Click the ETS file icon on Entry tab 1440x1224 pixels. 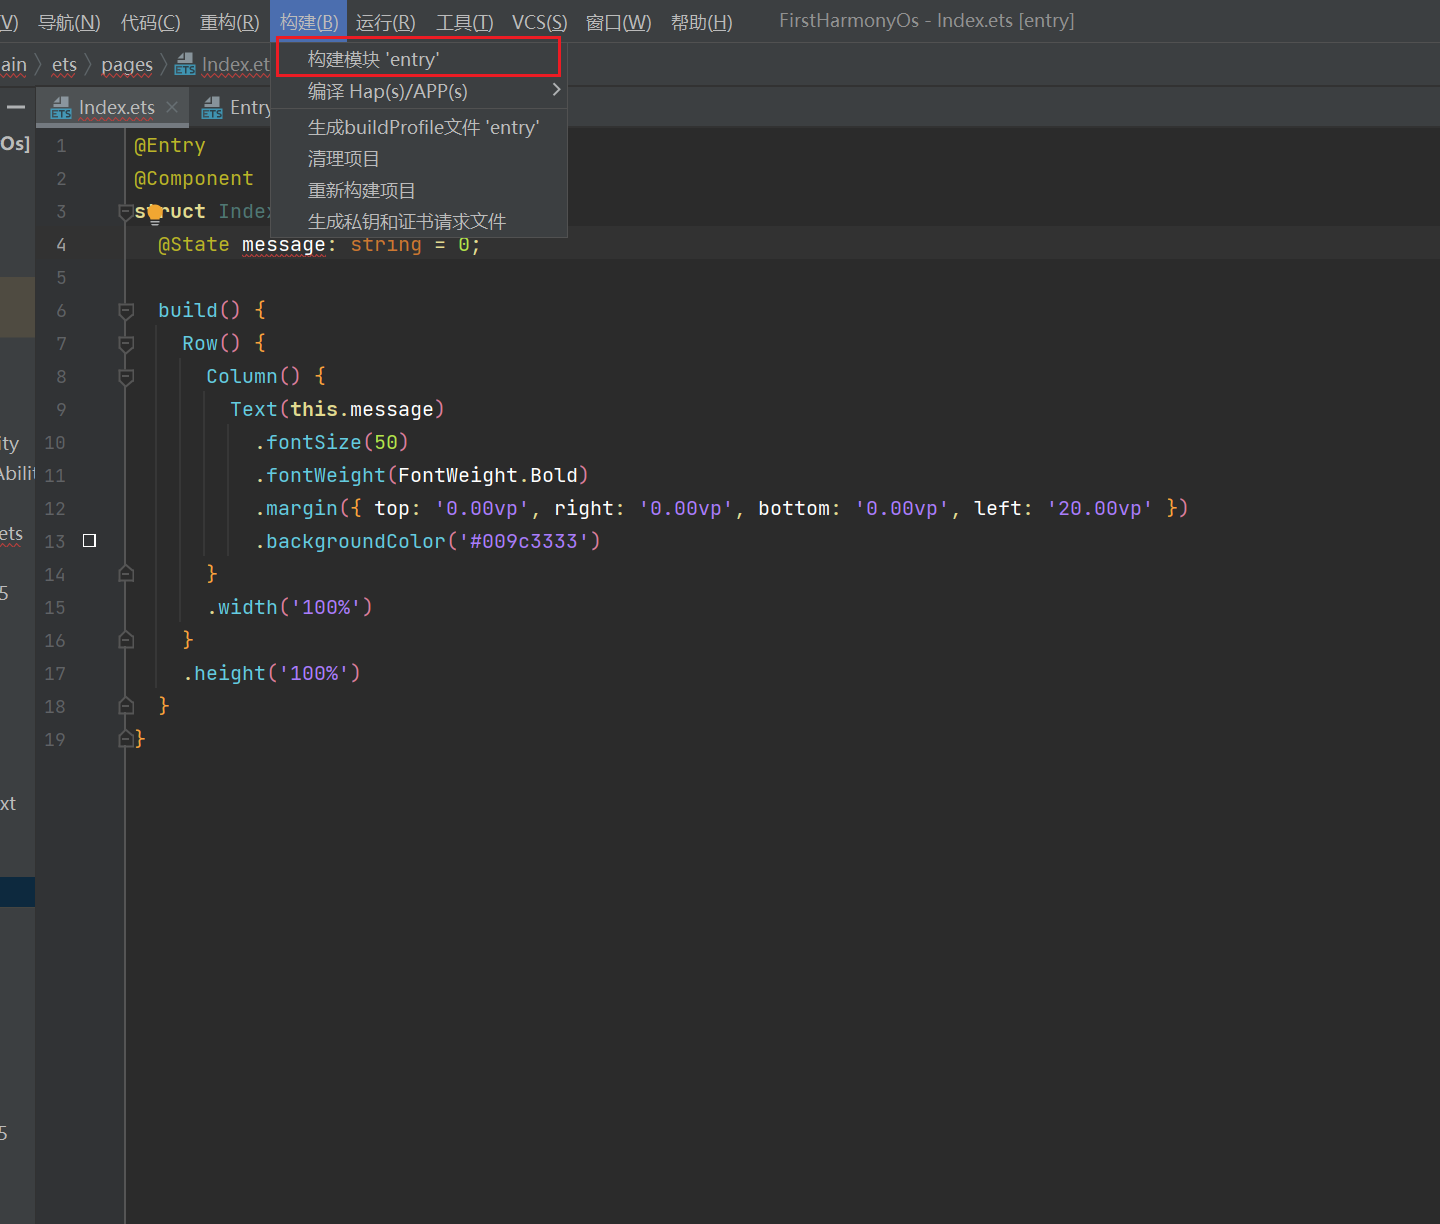coord(212,107)
